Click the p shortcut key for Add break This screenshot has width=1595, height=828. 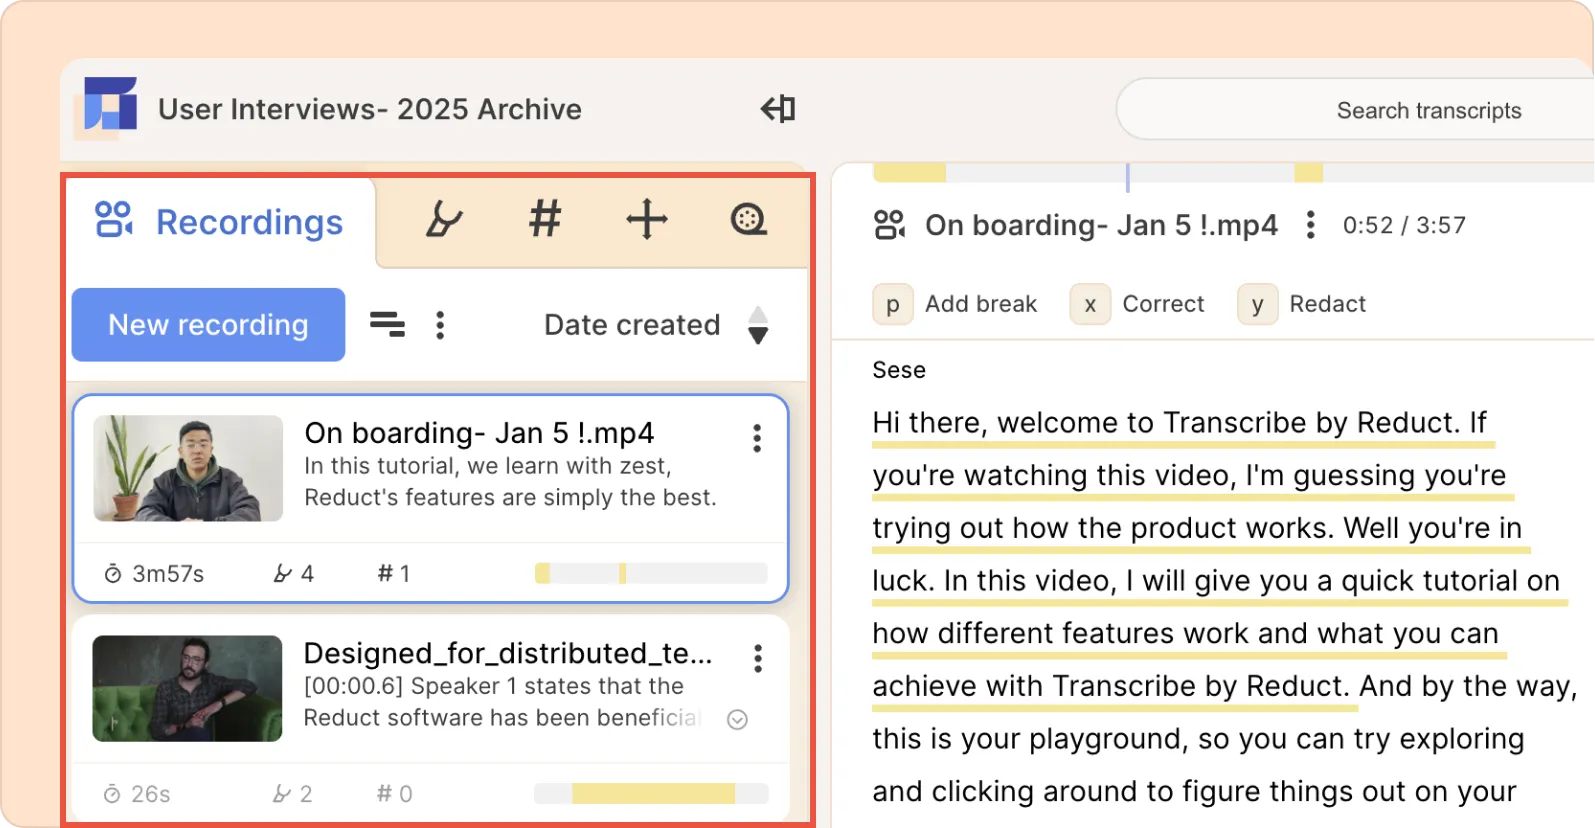[x=893, y=304]
